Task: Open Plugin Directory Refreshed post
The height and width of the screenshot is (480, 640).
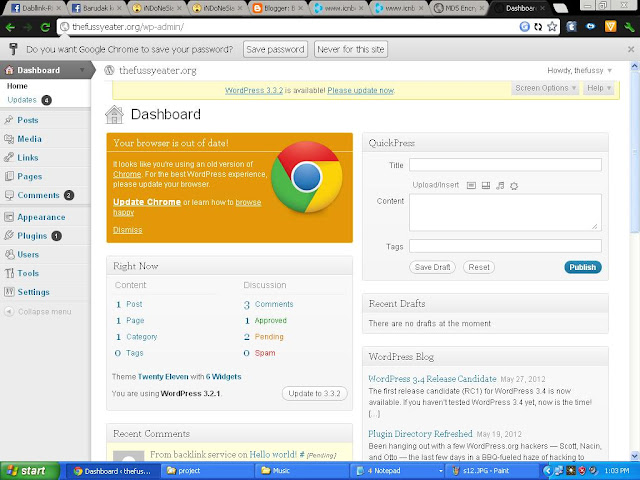Action: [x=420, y=433]
